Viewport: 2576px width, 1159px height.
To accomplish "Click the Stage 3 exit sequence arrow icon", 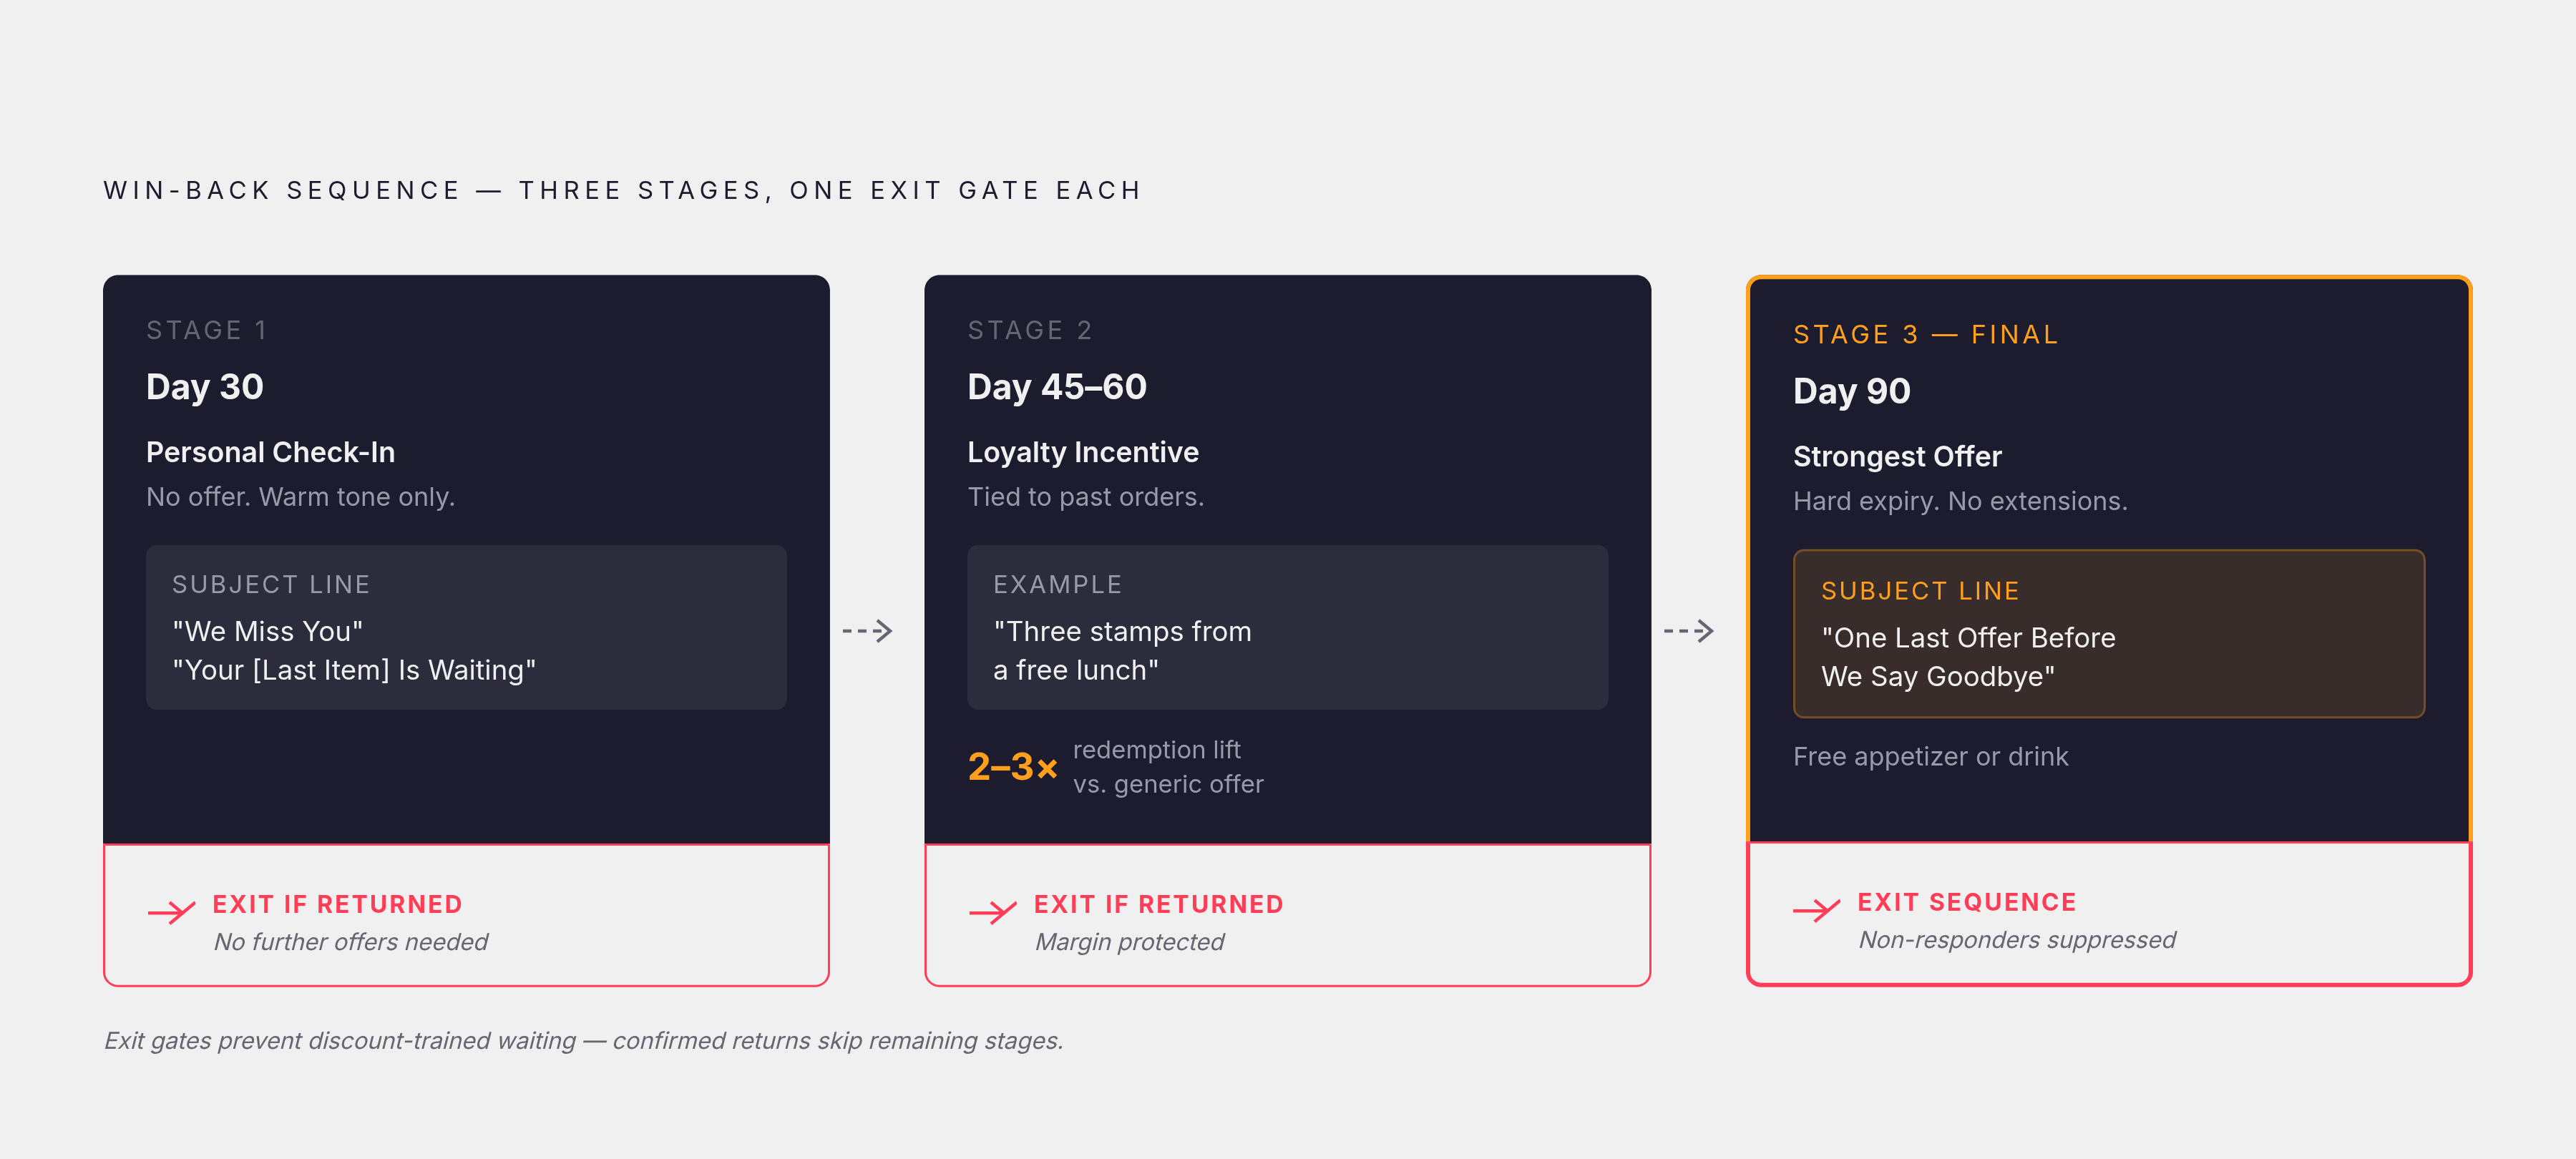I will (x=1816, y=909).
